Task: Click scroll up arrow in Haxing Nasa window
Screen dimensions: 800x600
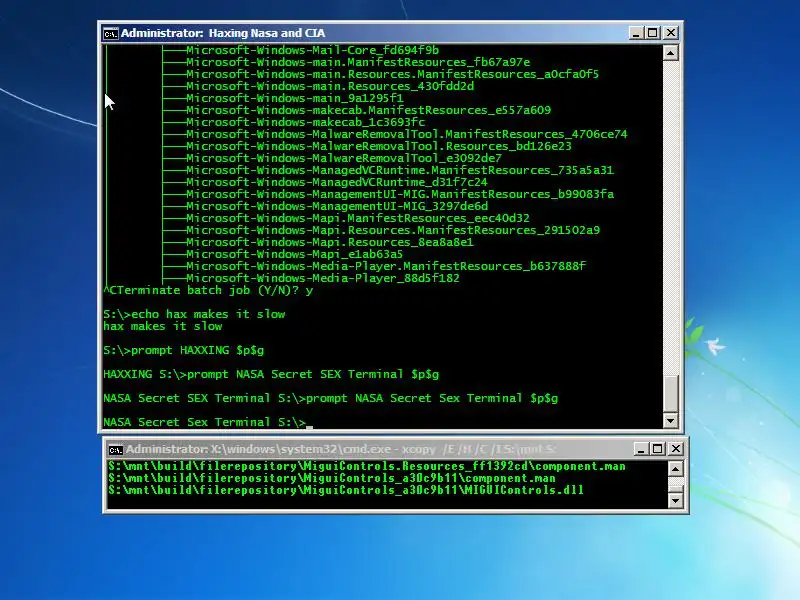Action: click(670, 53)
